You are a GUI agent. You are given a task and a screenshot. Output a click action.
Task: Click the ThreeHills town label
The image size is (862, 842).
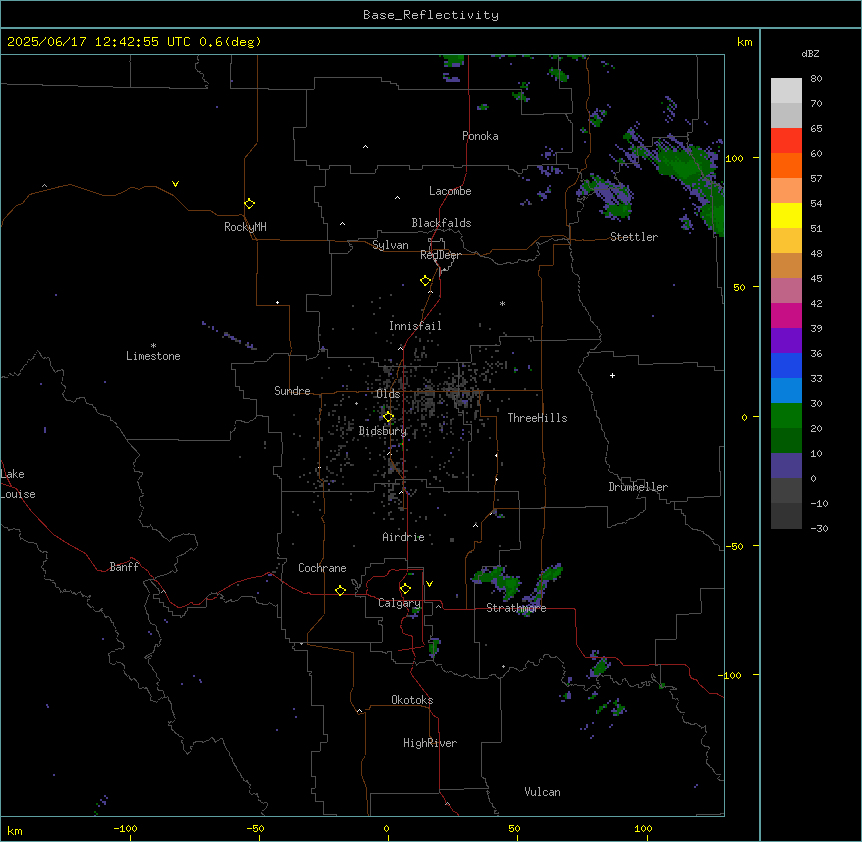point(537,418)
